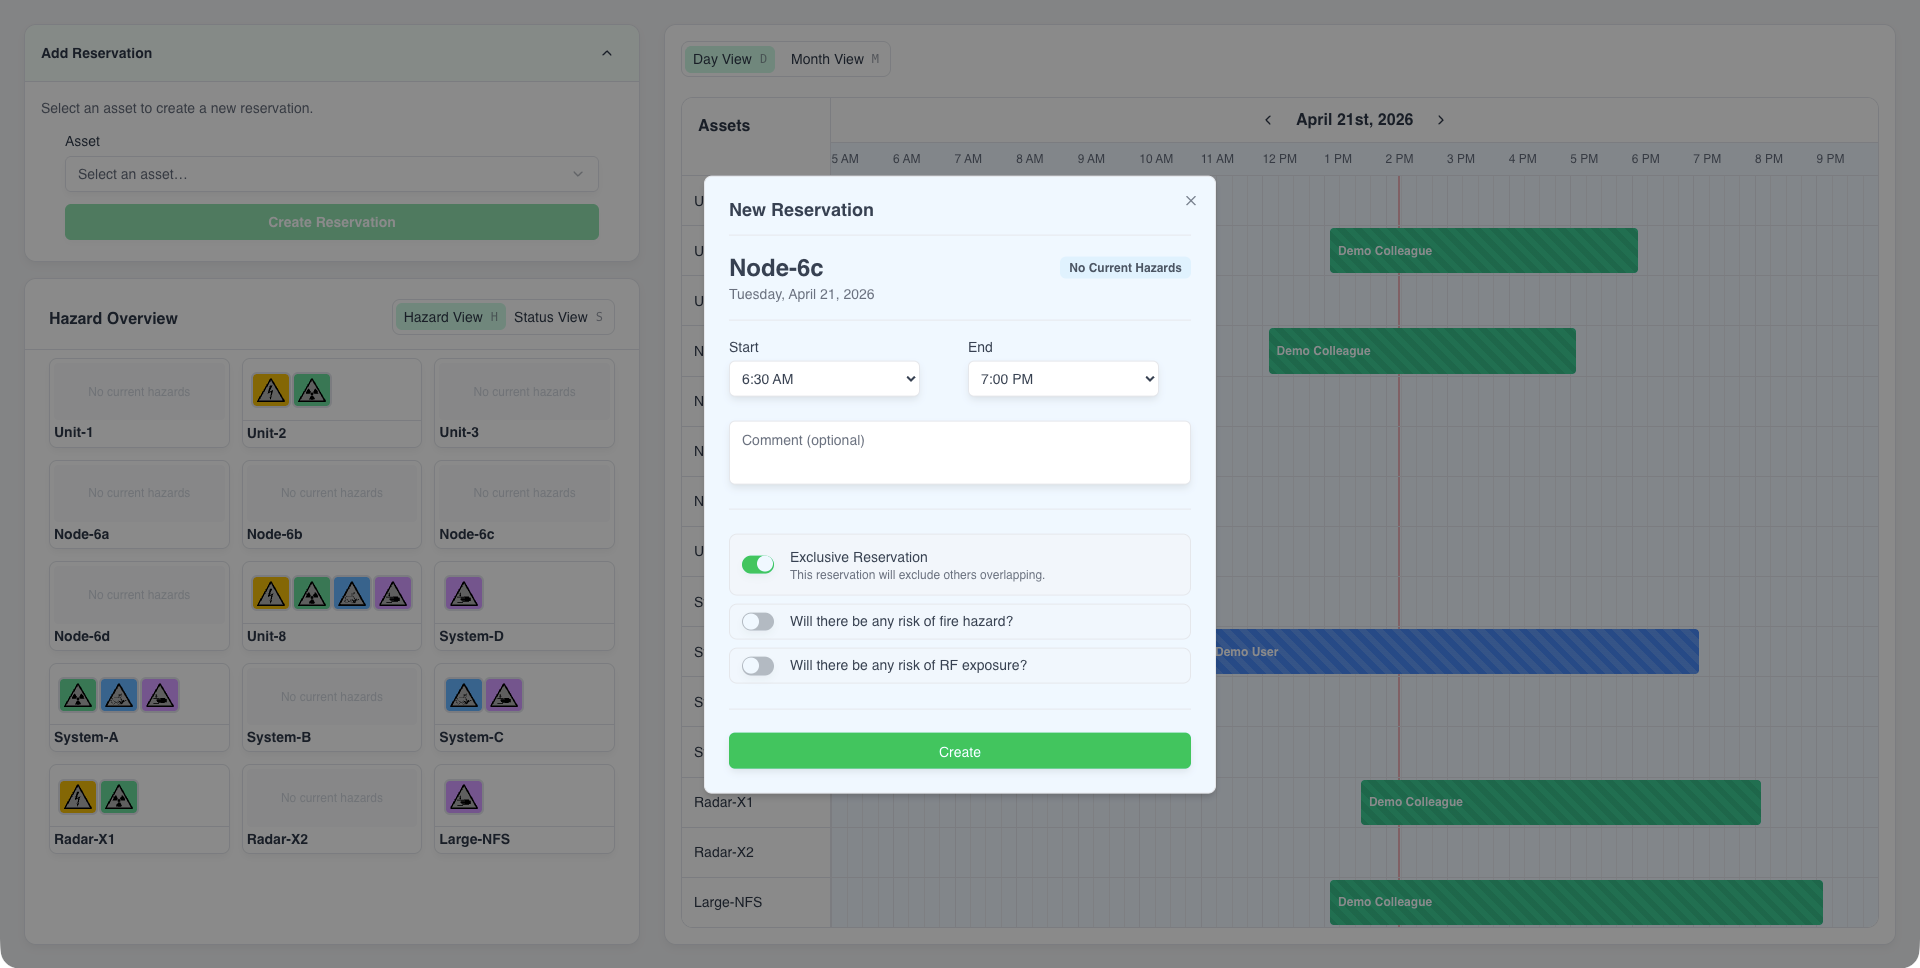Open Demo Colleague reservation on Large-NFS row
The height and width of the screenshot is (968, 1920).
(x=1576, y=902)
